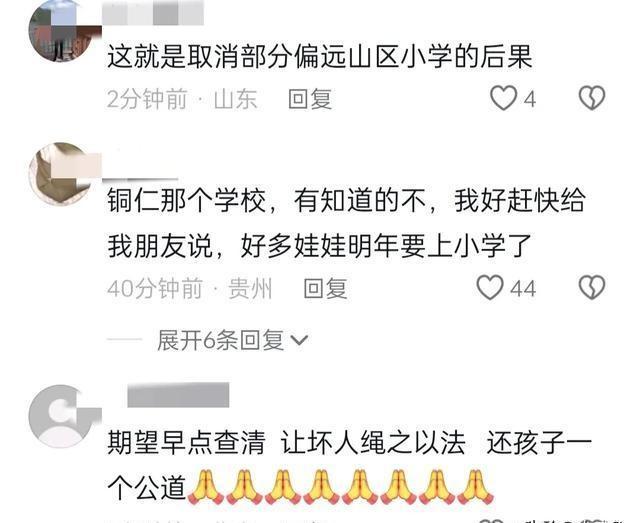This screenshot has width=640, height=523.
Task: Open the first commenter's blurred username
Action: coord(153,13)
